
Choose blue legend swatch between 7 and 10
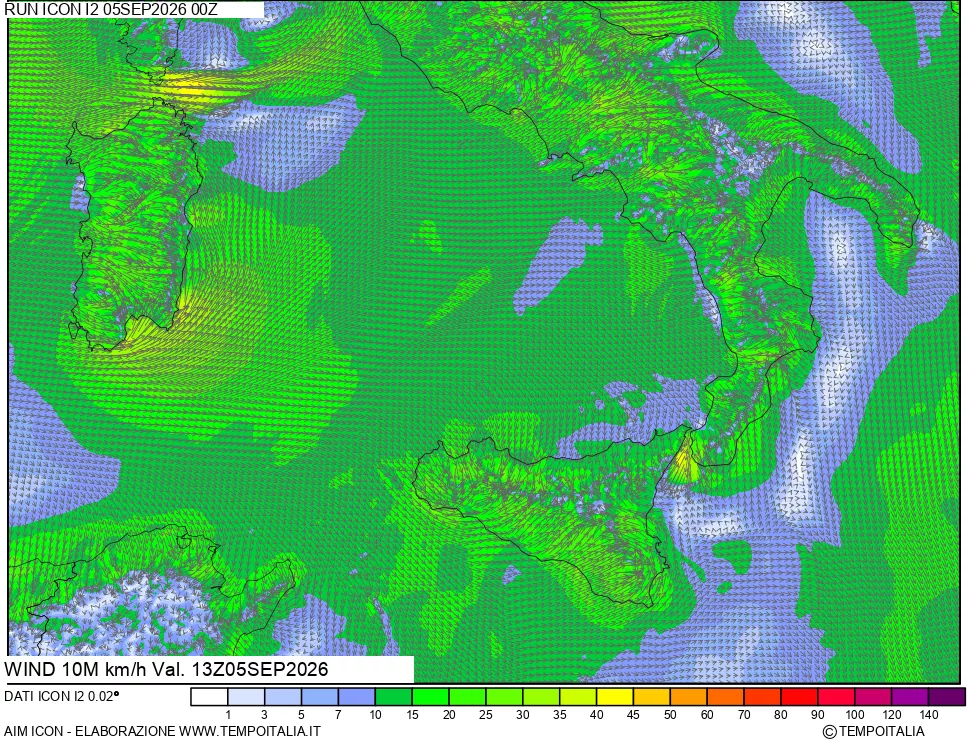(357, 697)
